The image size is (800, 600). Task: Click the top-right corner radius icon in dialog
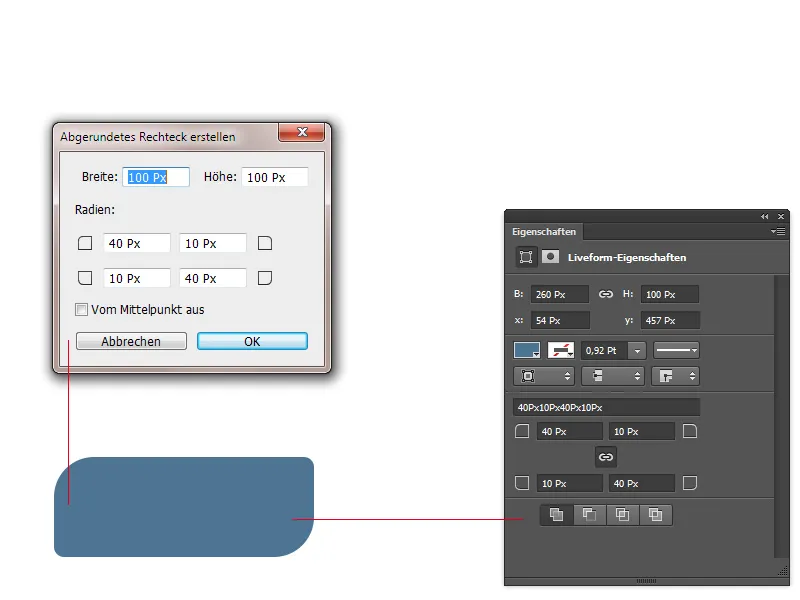[x=265, y=243]
